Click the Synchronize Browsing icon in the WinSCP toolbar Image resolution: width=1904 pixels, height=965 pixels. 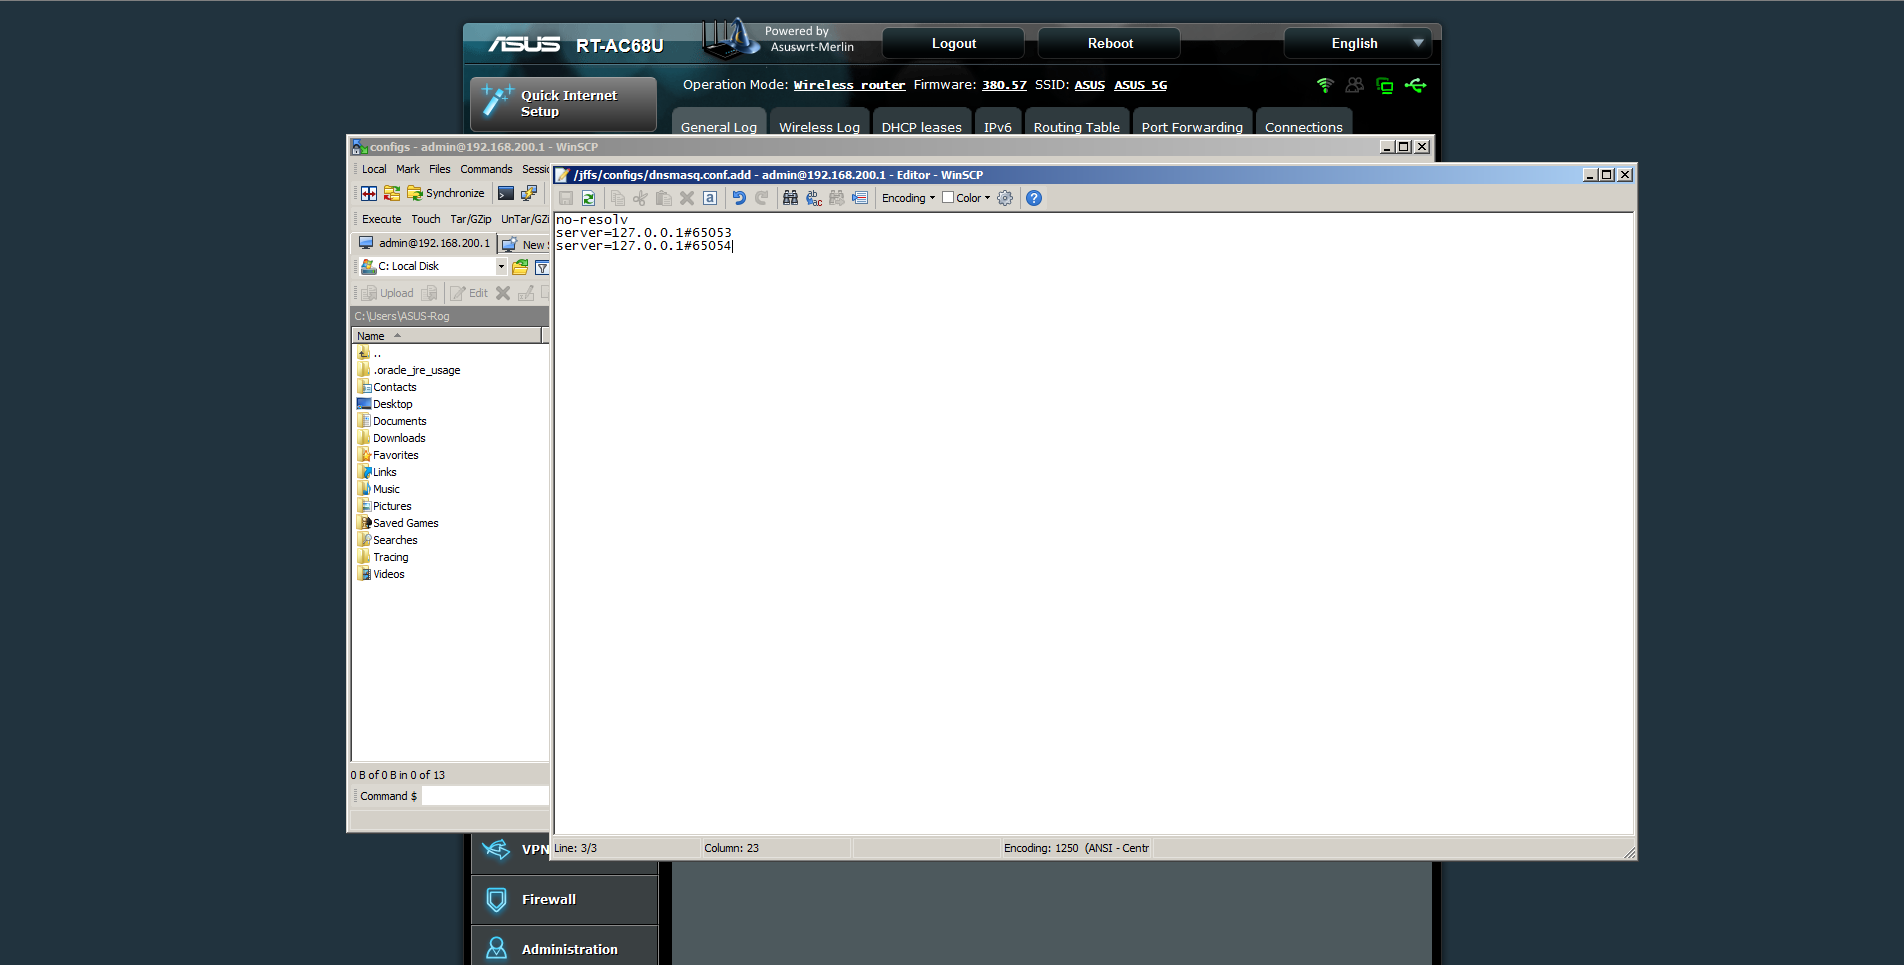pos(392,193)
